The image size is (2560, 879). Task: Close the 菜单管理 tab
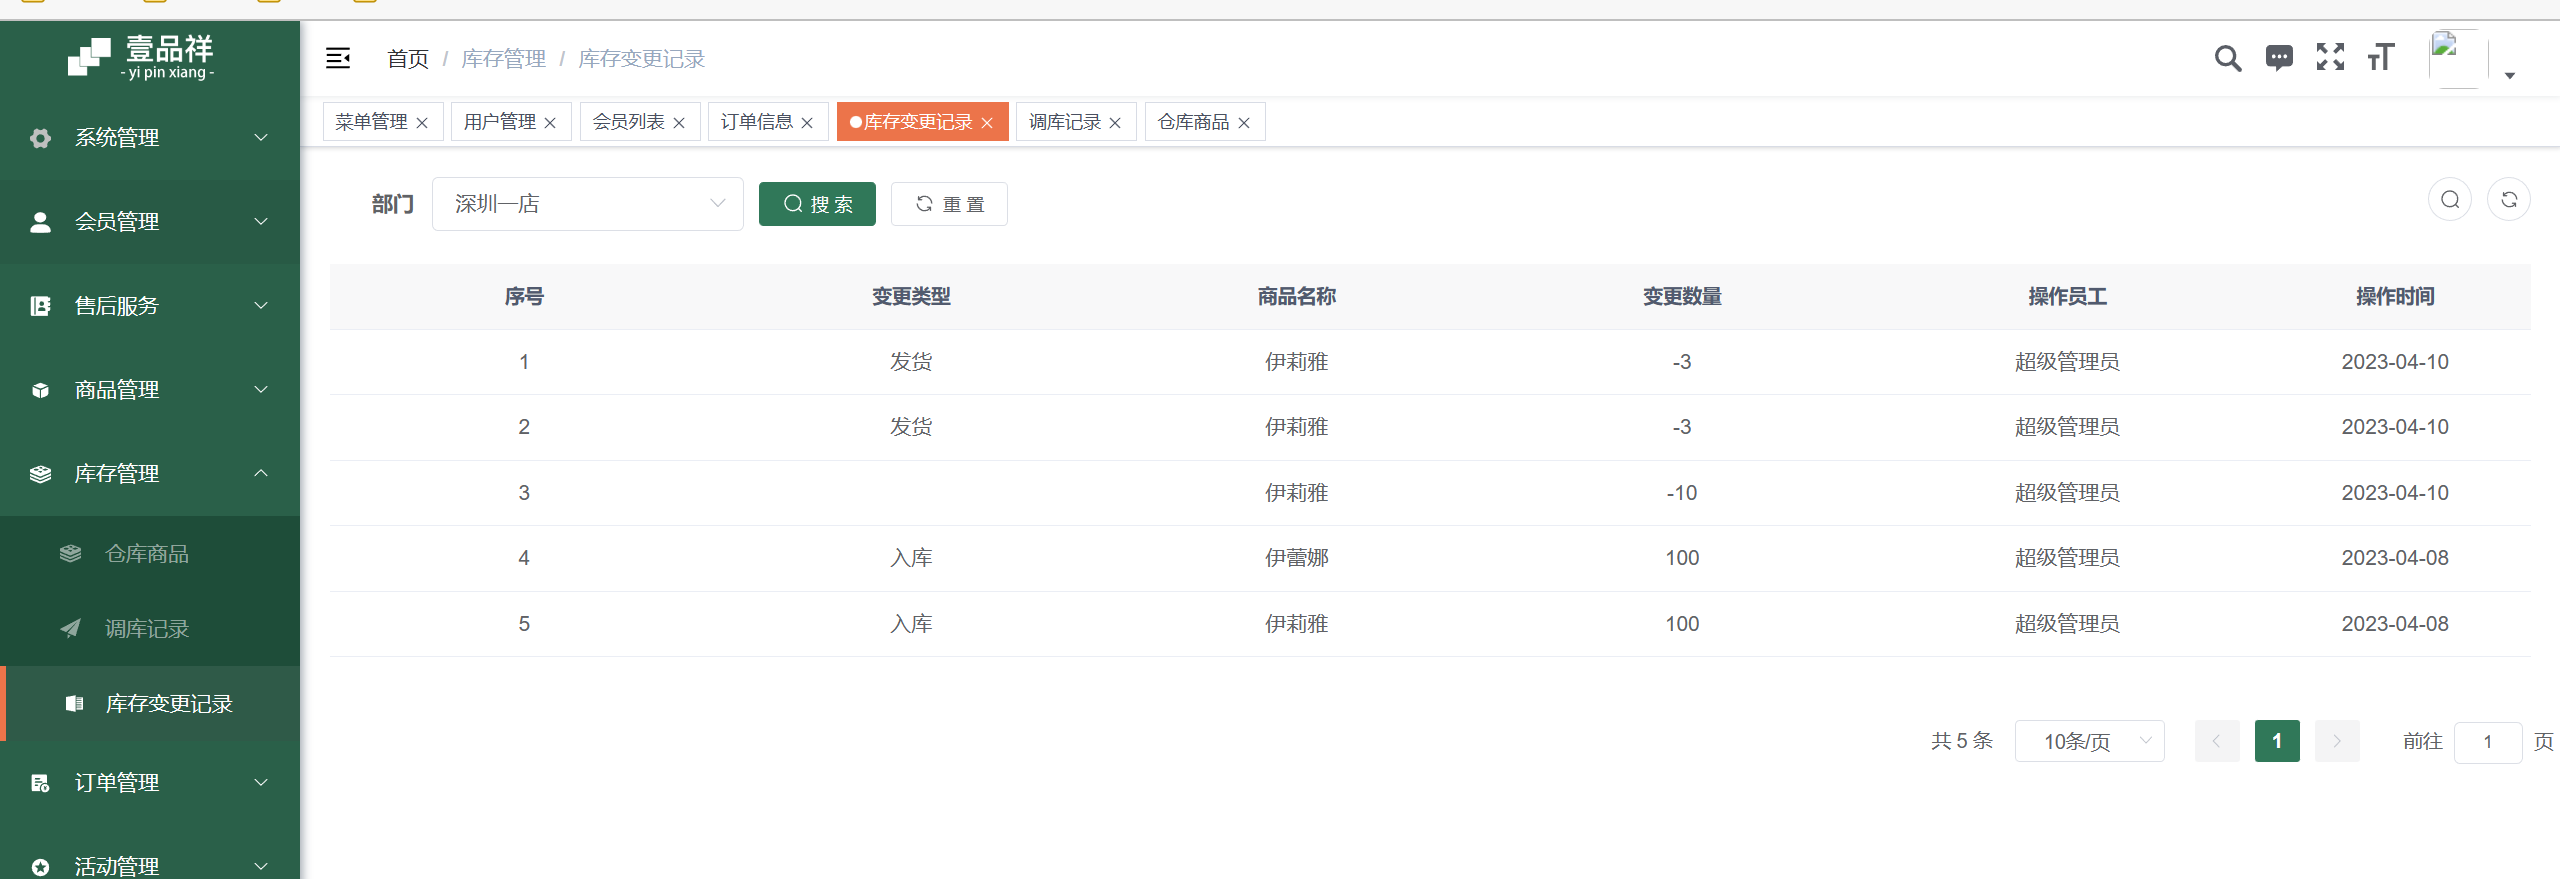[x=422, y=123]
